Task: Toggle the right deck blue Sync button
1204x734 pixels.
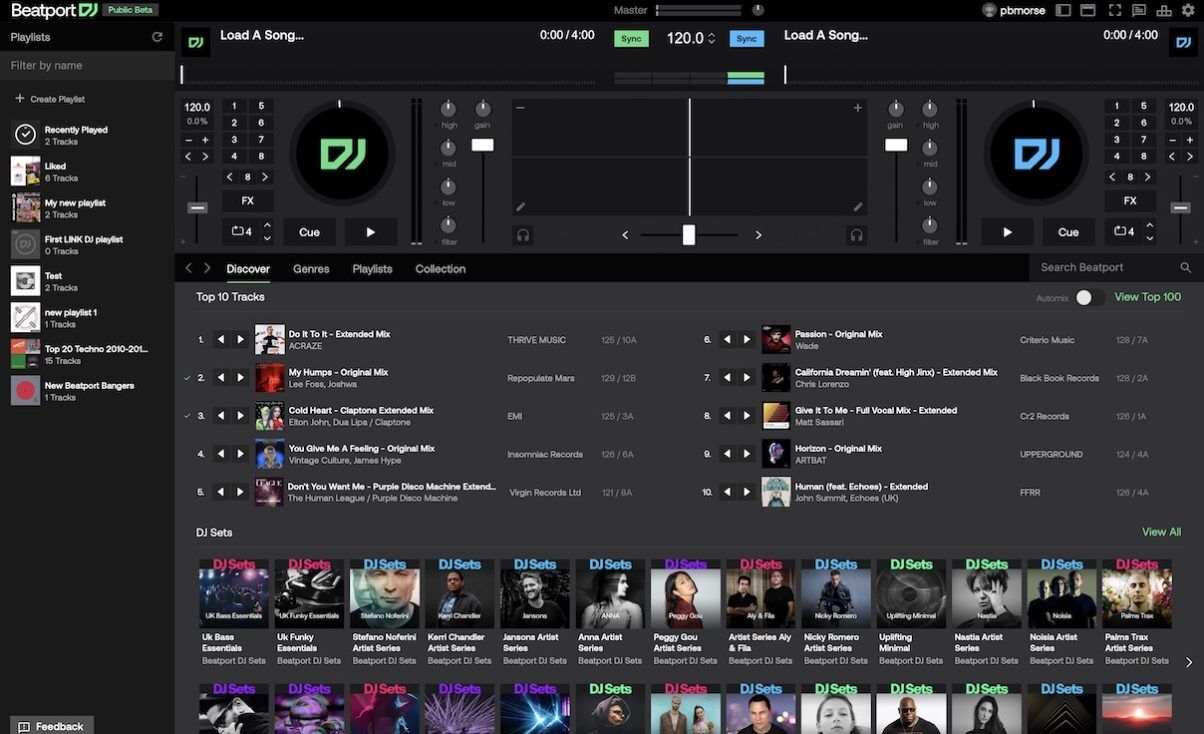Action: pos(747,38)
